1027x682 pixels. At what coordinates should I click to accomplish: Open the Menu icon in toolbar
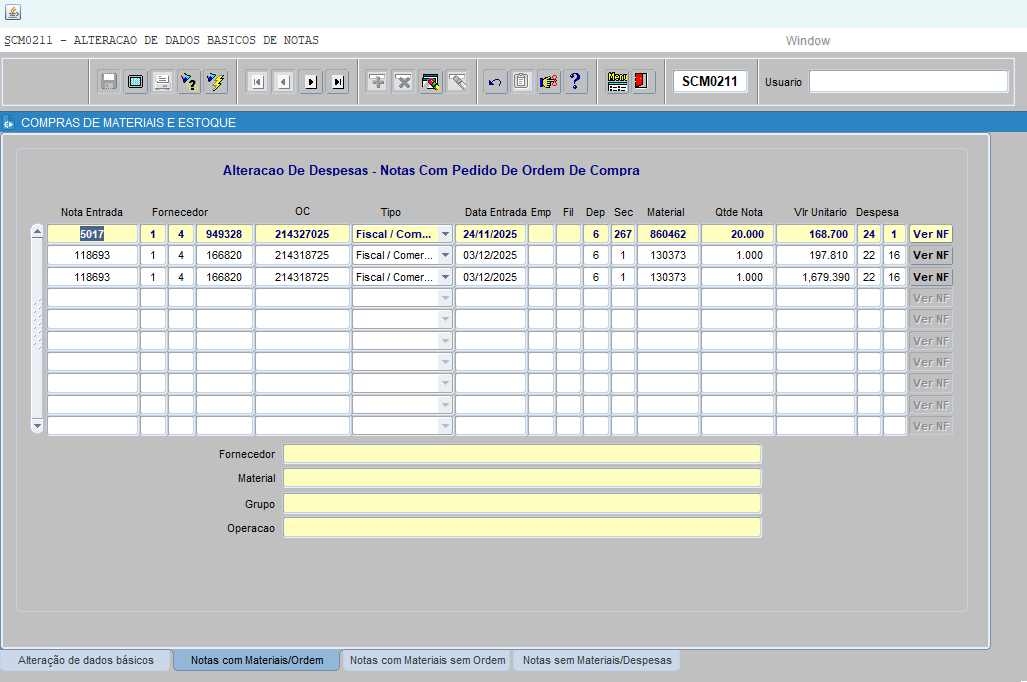coord(618,82)
